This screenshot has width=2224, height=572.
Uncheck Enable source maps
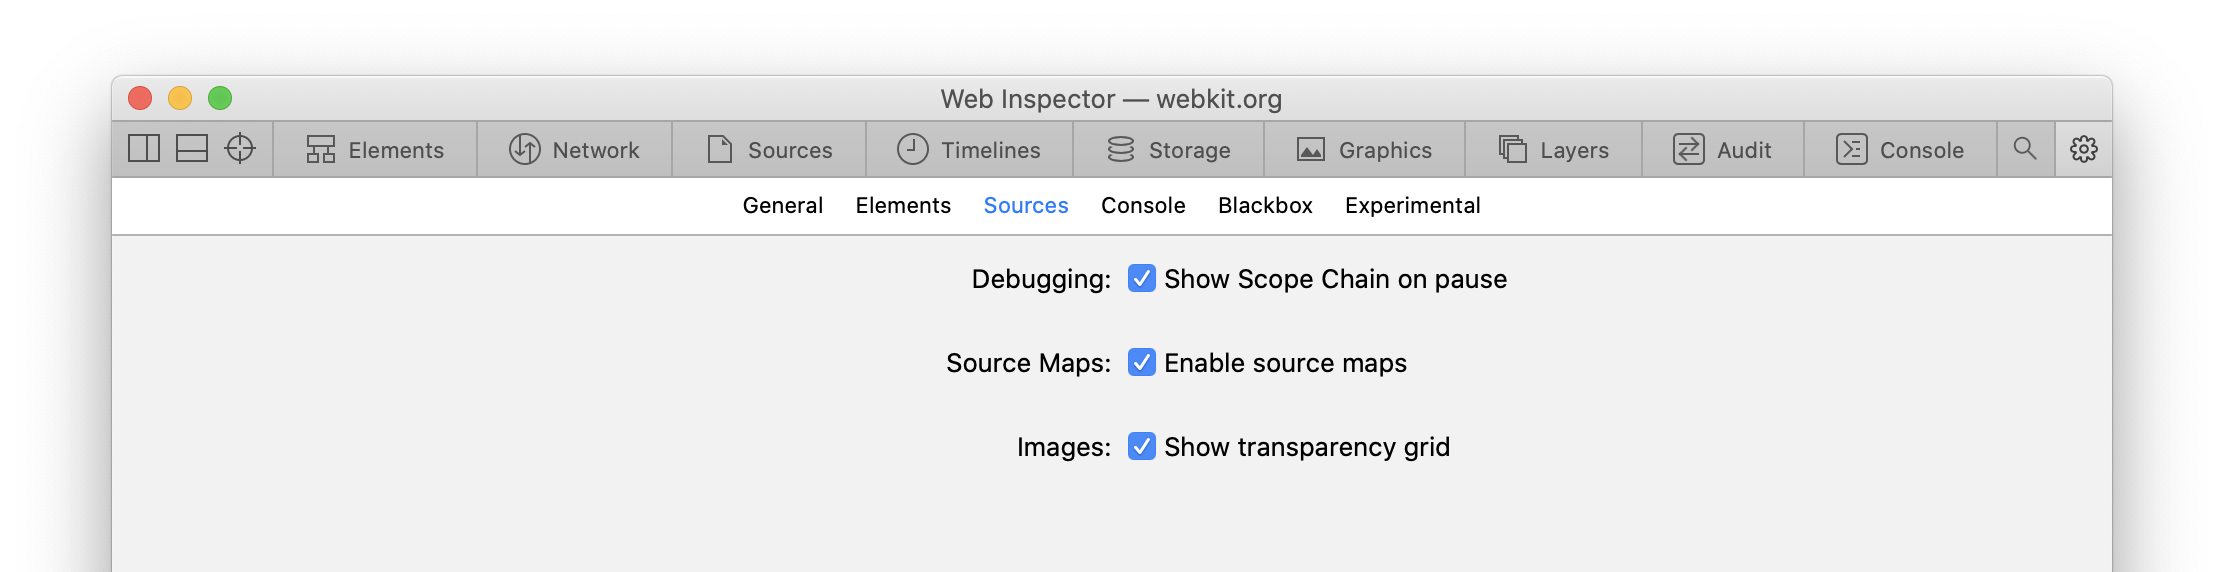[1142, 362]
